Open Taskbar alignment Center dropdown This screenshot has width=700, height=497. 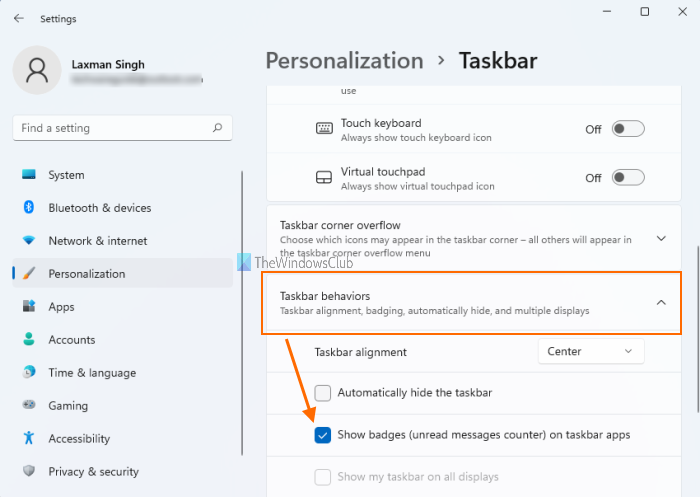tap(591, 351)
